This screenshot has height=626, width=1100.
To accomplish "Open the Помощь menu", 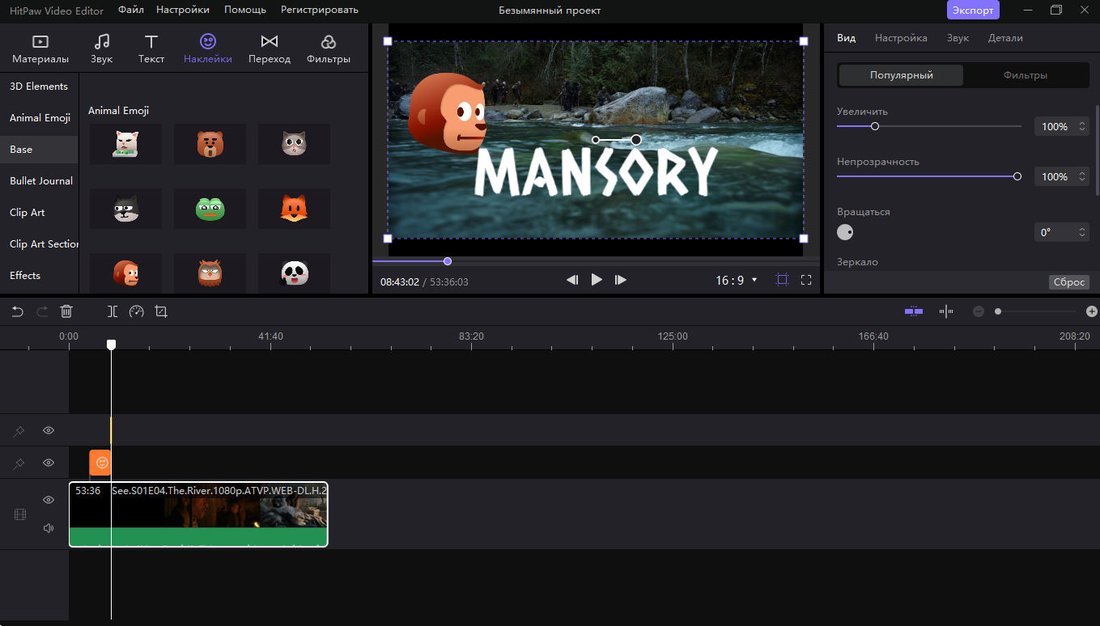I will tap(245, 10).
